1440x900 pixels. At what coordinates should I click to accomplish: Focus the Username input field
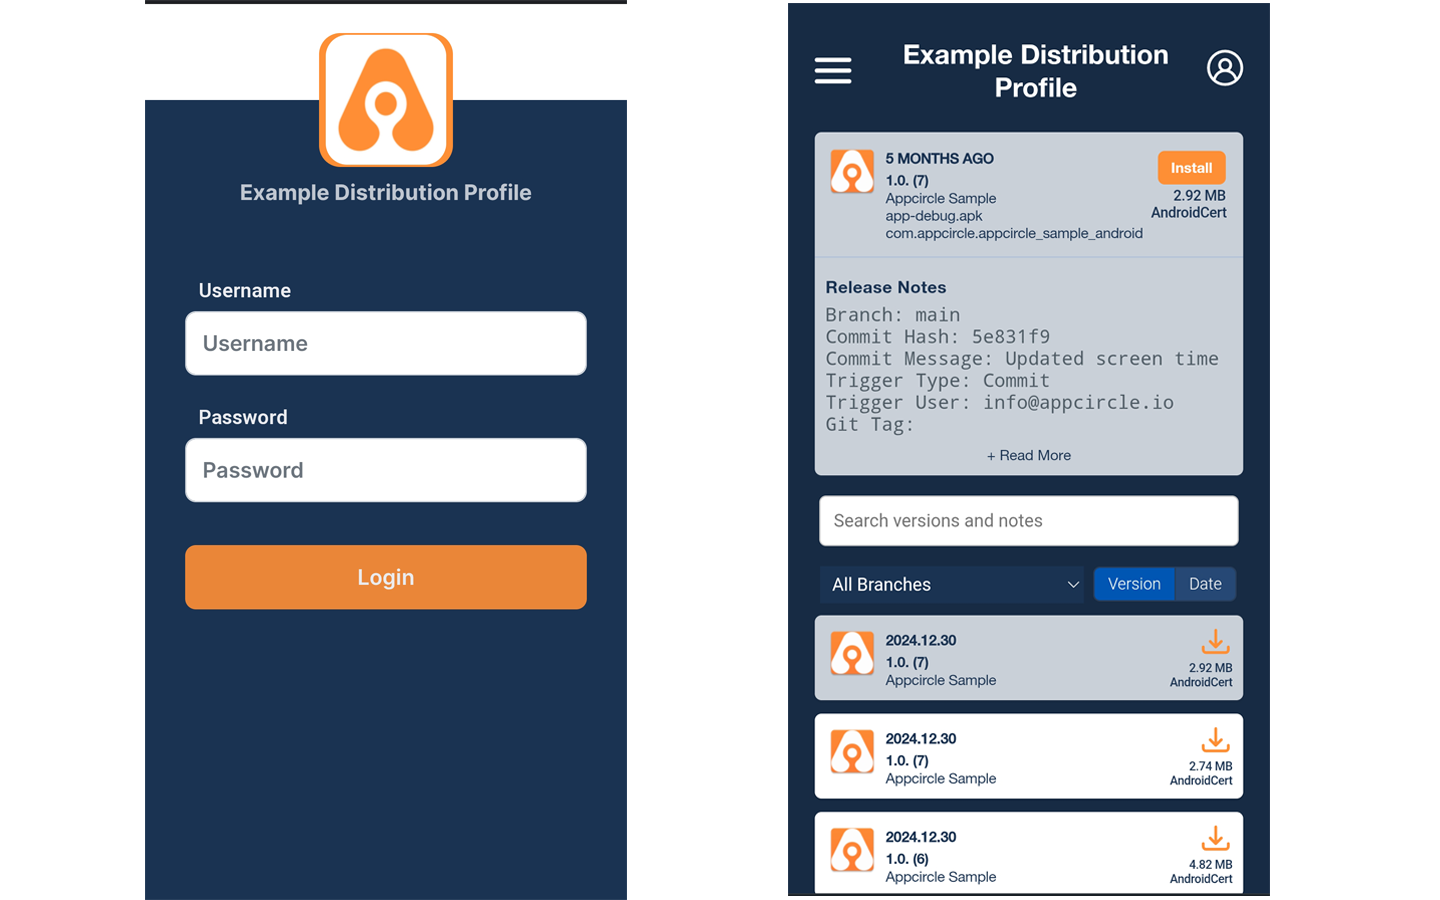386,343
